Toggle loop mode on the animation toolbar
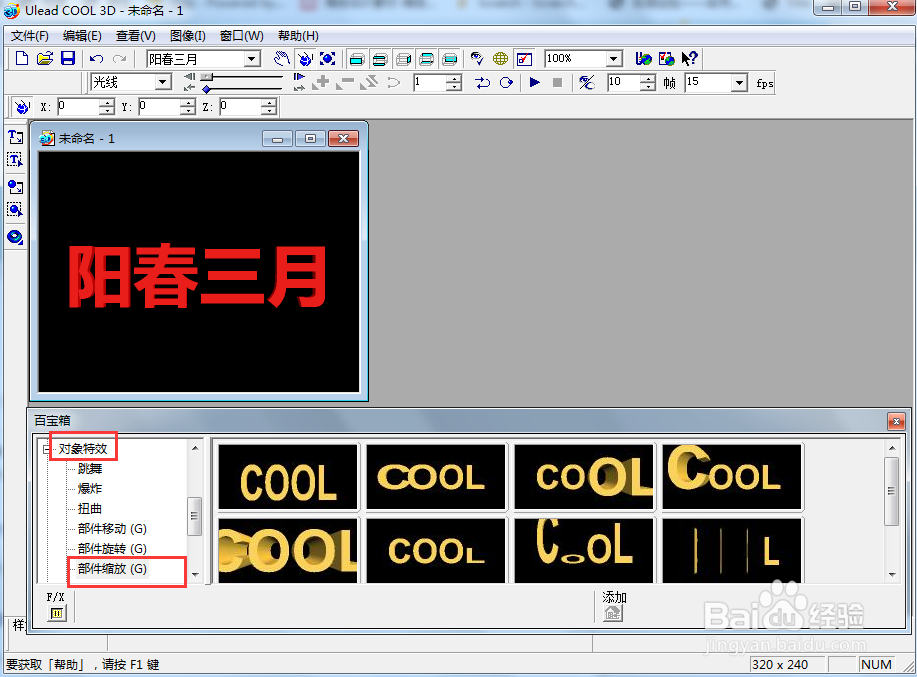The image size is (917, 677). point(506,82)
